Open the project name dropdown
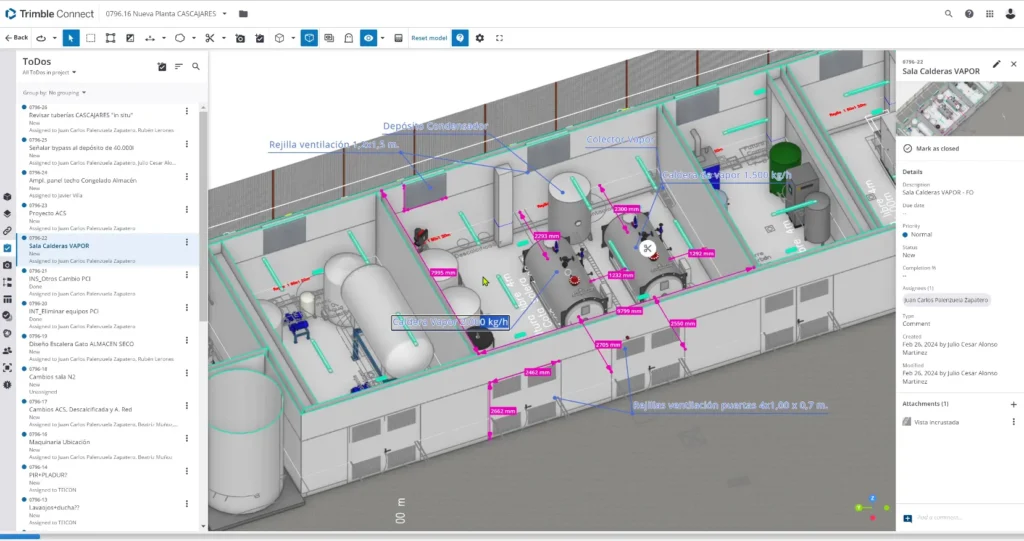The height and width of the screenshot is (541, 1024). coord(224,13)
